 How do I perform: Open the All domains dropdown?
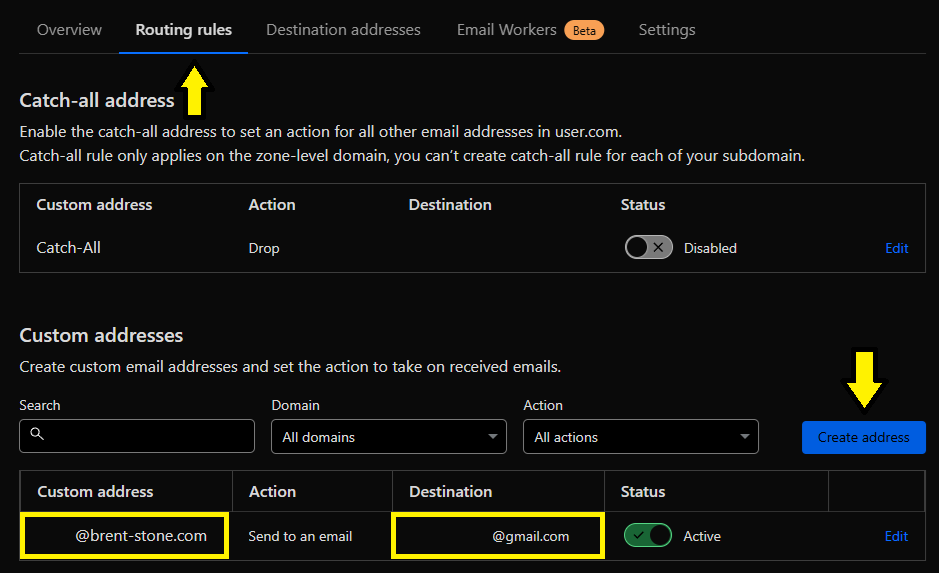388,437
